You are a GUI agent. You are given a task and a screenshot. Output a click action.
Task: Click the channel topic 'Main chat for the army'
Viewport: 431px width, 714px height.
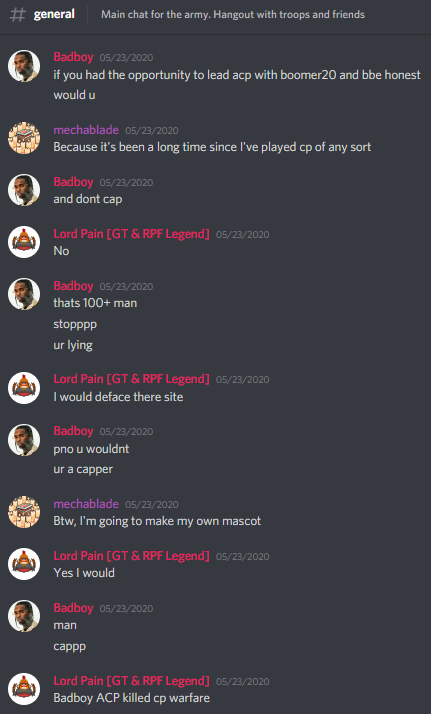click(x=233, y=15)
